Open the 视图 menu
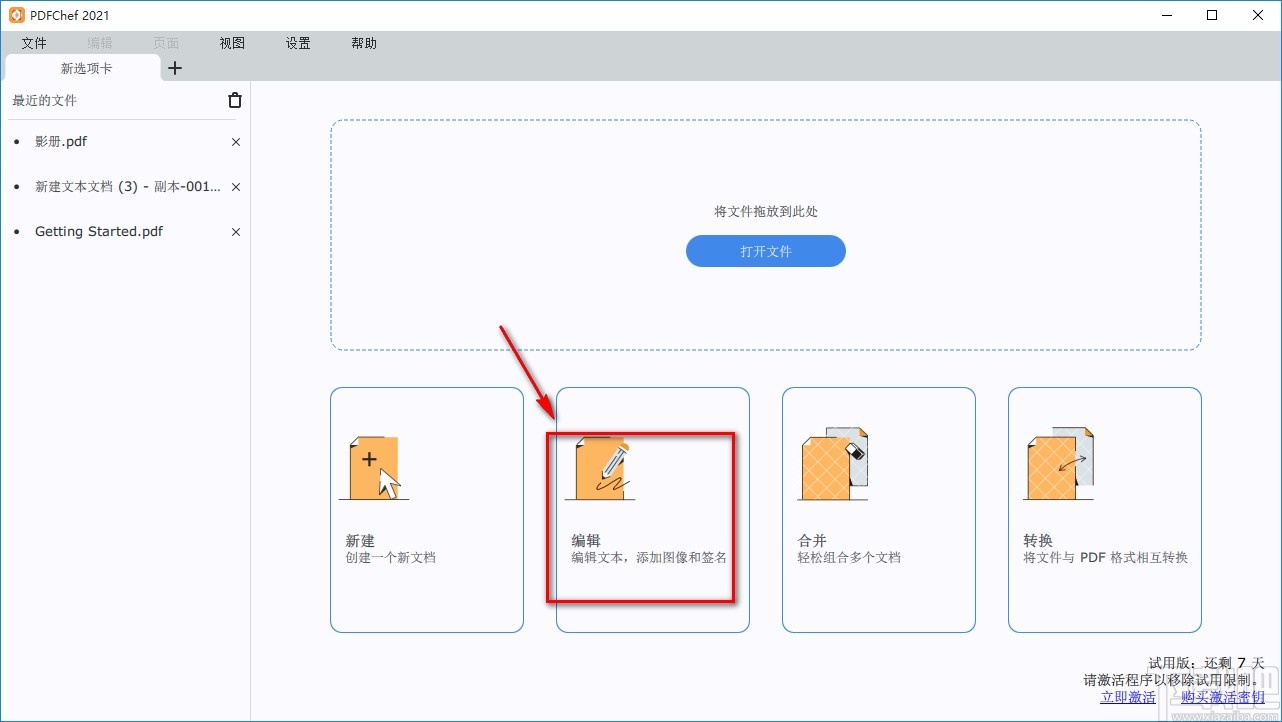The width and height of the screenshot is (1282, 722). point(231,43)
